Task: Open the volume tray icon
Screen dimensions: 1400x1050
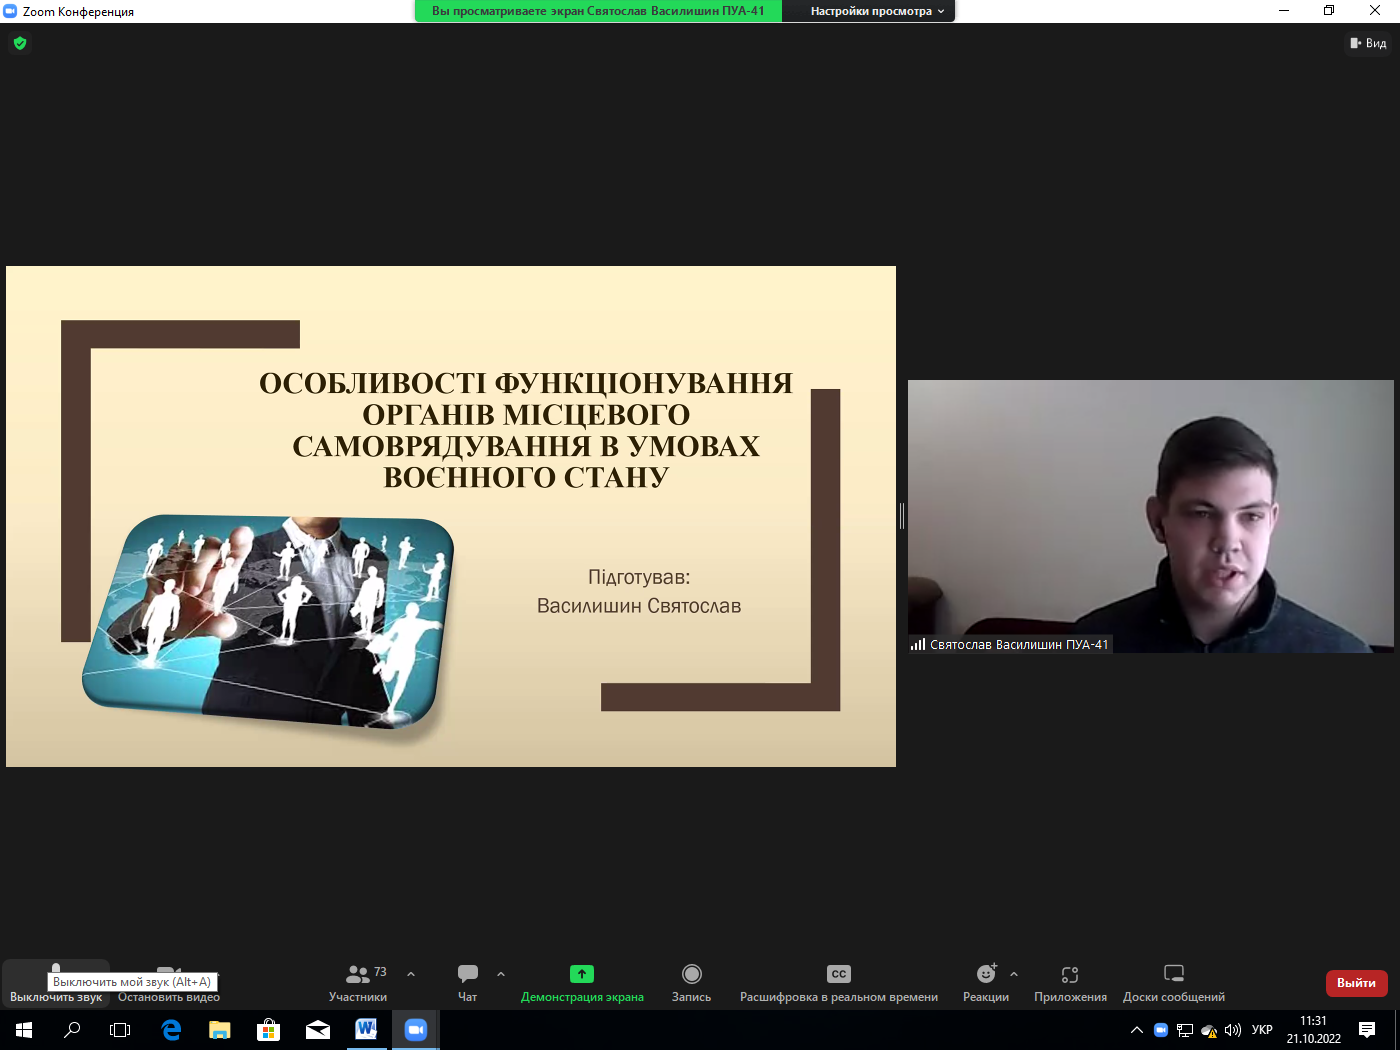Action: [1232, 1030]
